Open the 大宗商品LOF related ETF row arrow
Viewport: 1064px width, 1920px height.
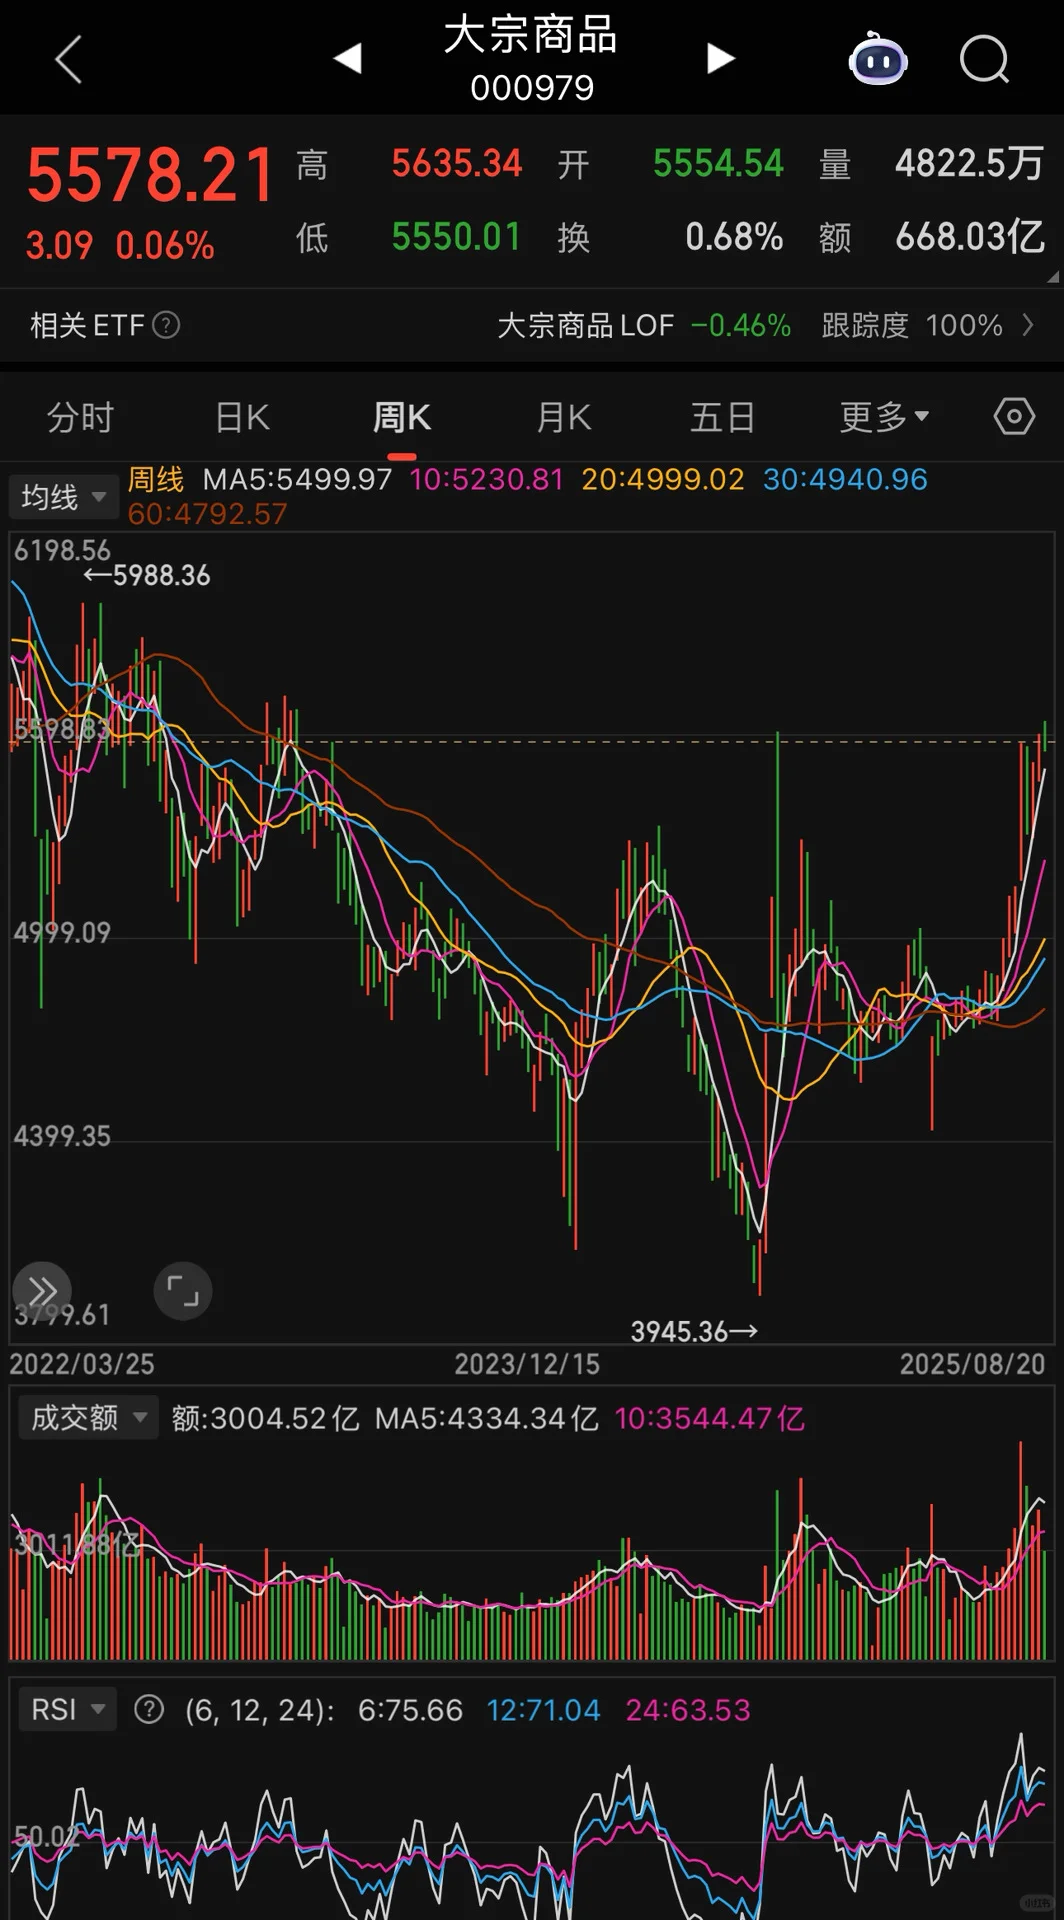click(x=1028, y=325)
